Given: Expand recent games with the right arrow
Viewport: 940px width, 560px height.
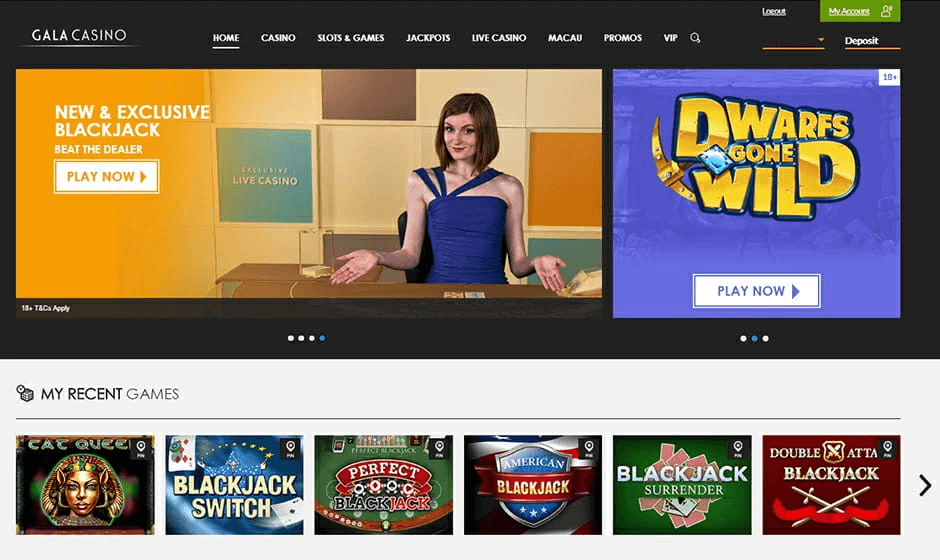Looking at the screenshot, I should click(924, 485).
